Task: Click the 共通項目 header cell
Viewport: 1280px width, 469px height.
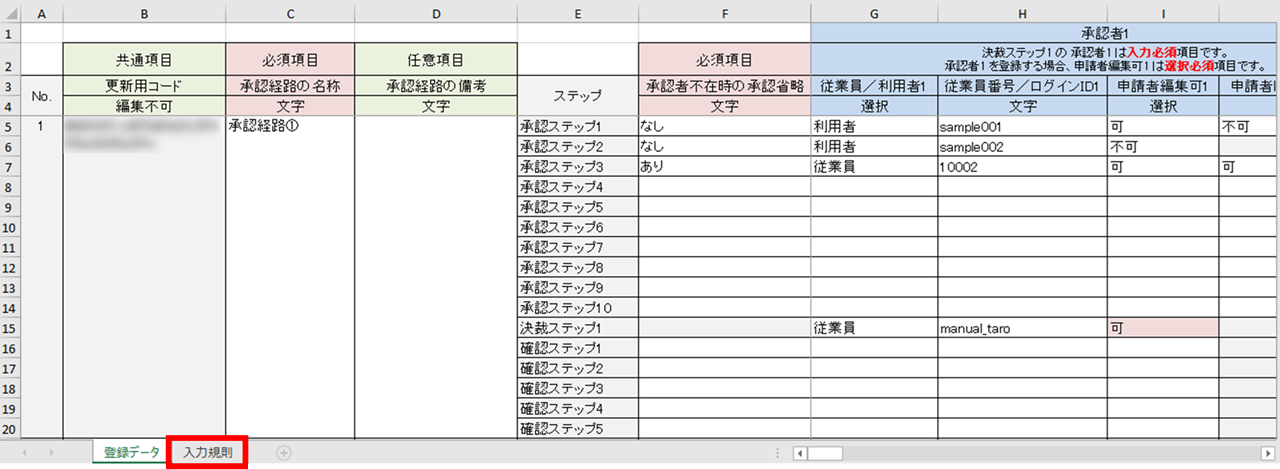Action: point(144,60)
